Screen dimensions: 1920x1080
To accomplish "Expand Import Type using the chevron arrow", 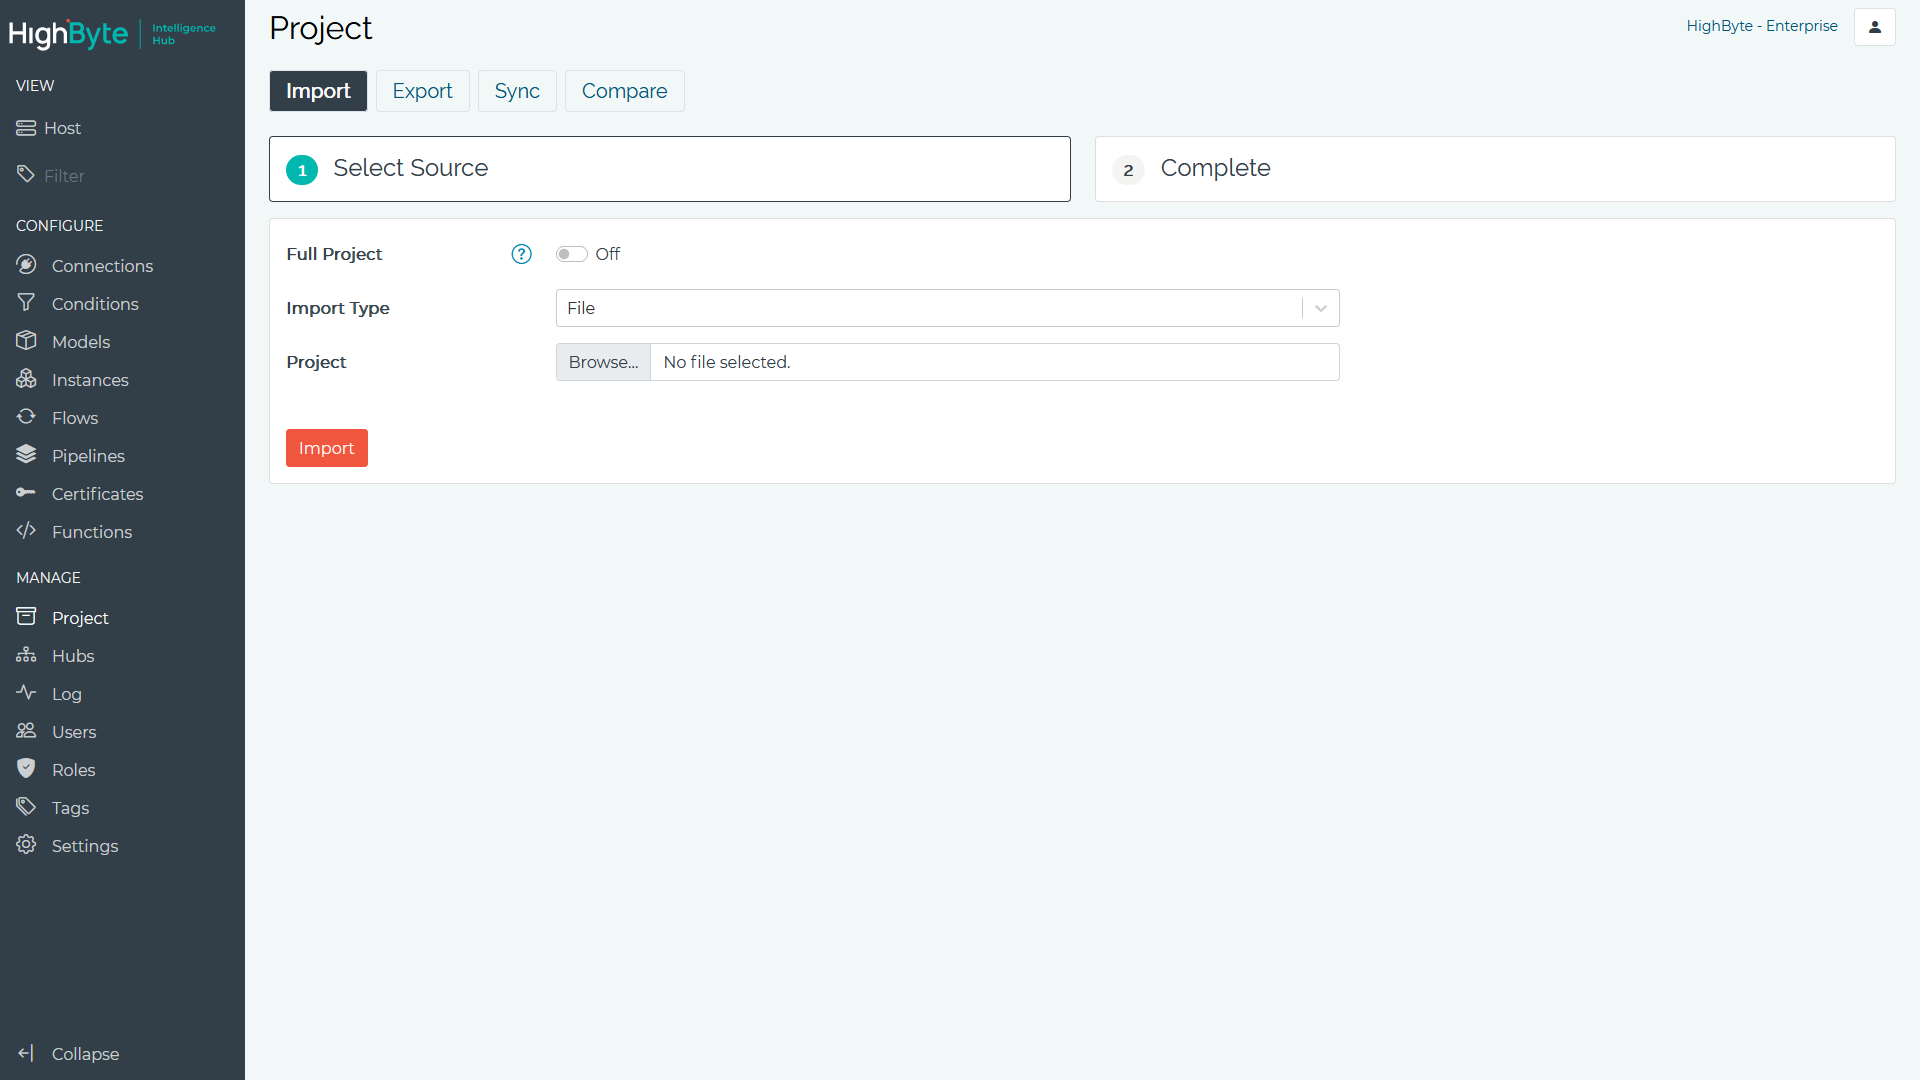I will (x=1321, y=308).
